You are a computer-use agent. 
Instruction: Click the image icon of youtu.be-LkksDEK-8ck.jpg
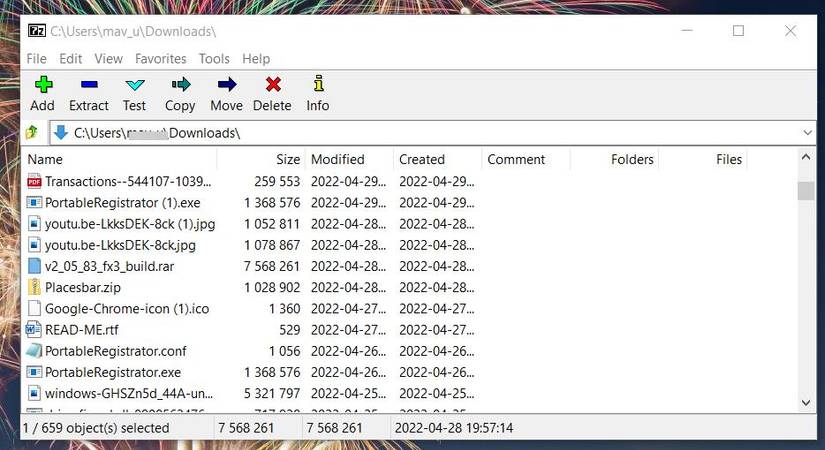coord(34,245)
